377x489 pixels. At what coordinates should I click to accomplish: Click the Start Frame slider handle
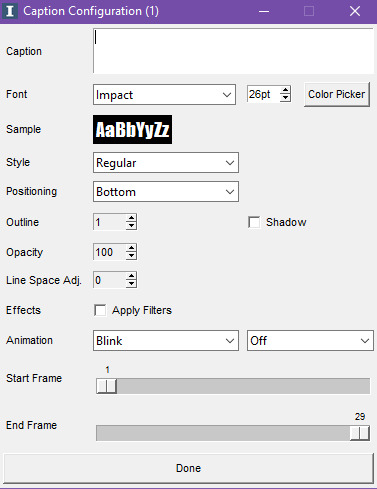106,386
